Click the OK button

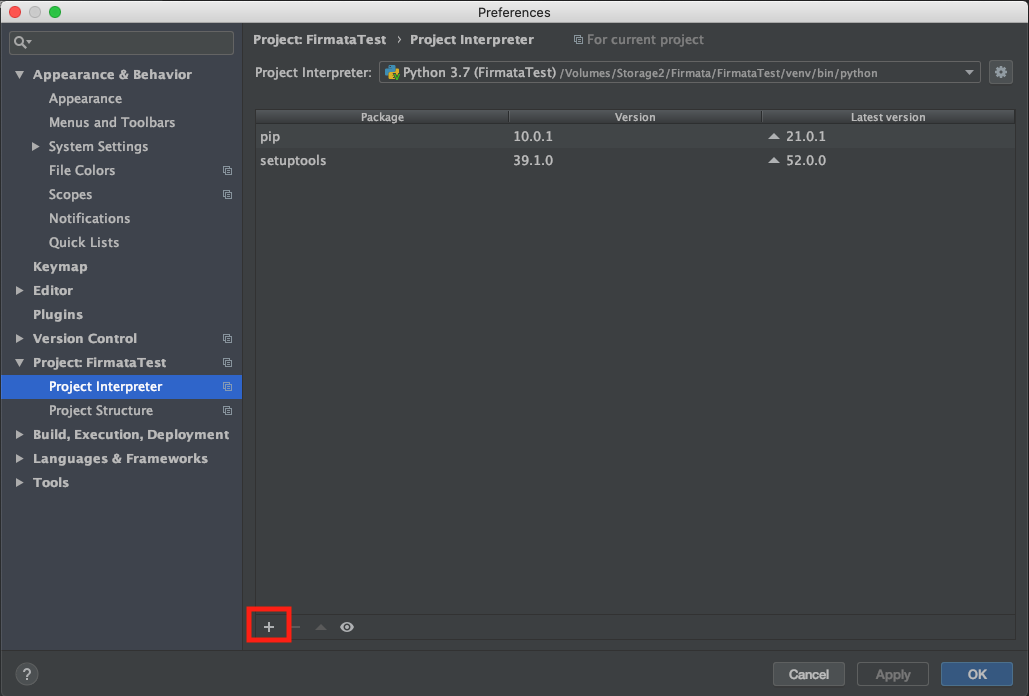tap(976, 674)
